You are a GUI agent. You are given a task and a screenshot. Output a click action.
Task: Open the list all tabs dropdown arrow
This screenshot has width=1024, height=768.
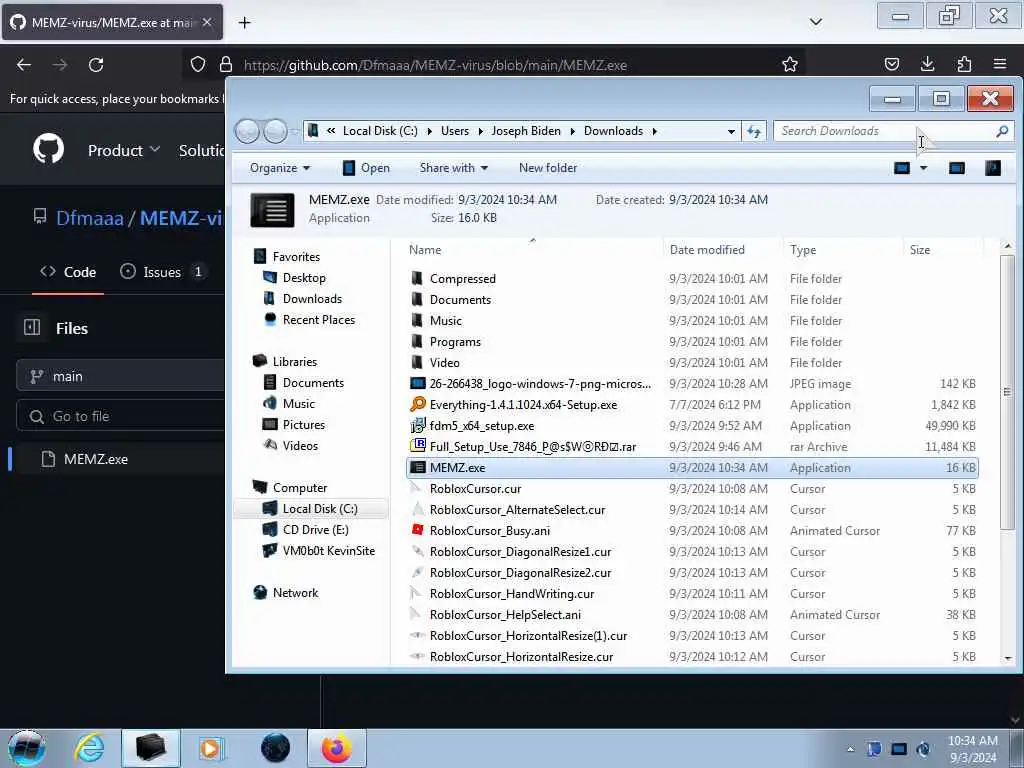tap(816, 22)
